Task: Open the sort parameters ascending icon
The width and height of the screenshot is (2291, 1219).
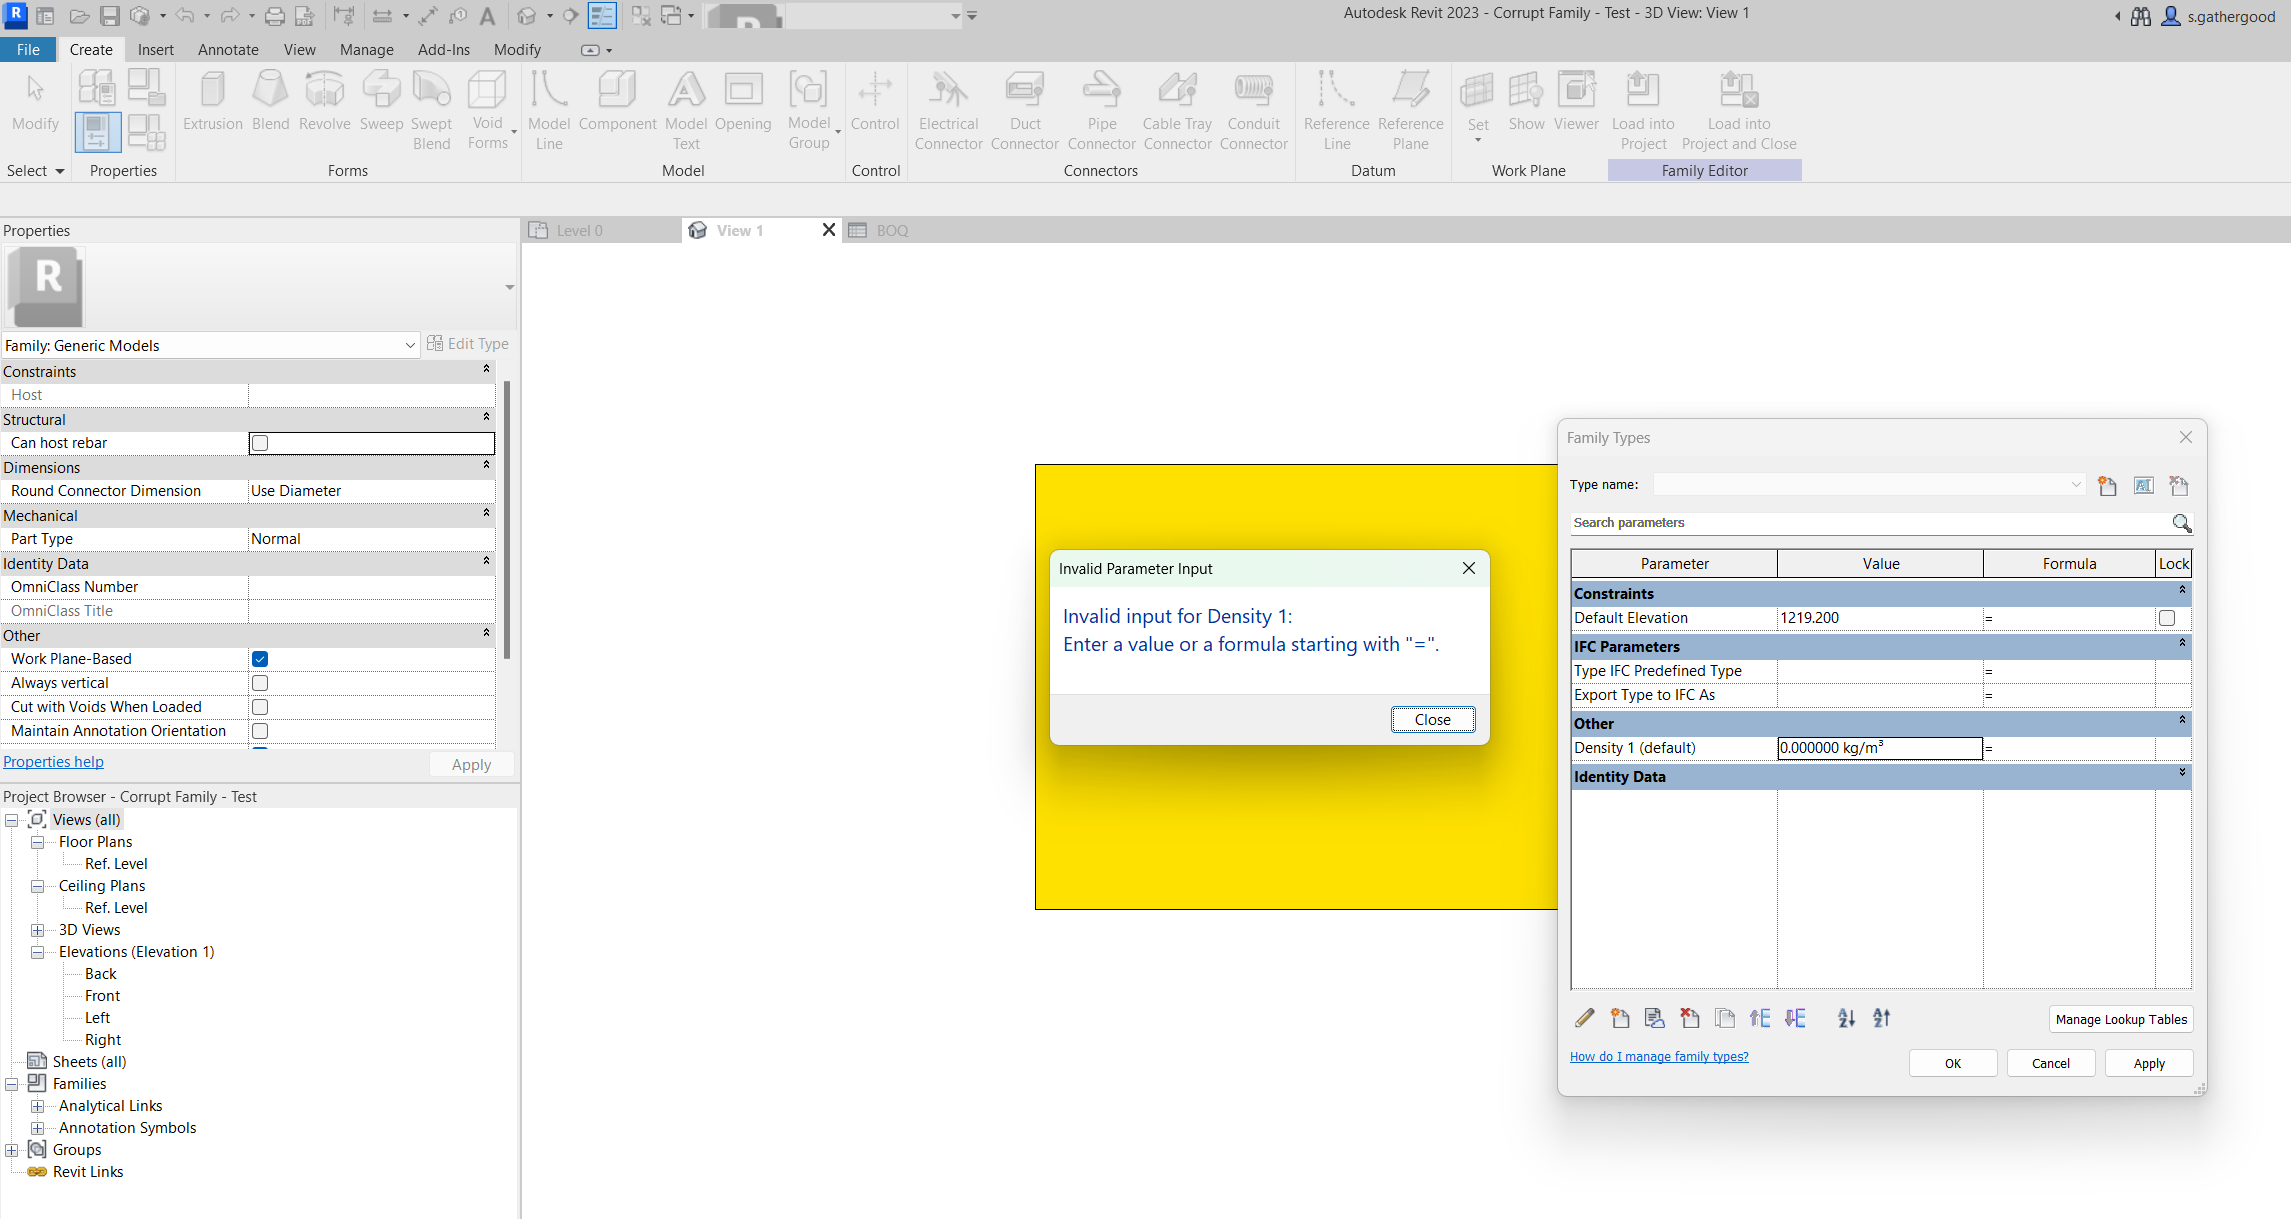Action: [1846, 1018]
